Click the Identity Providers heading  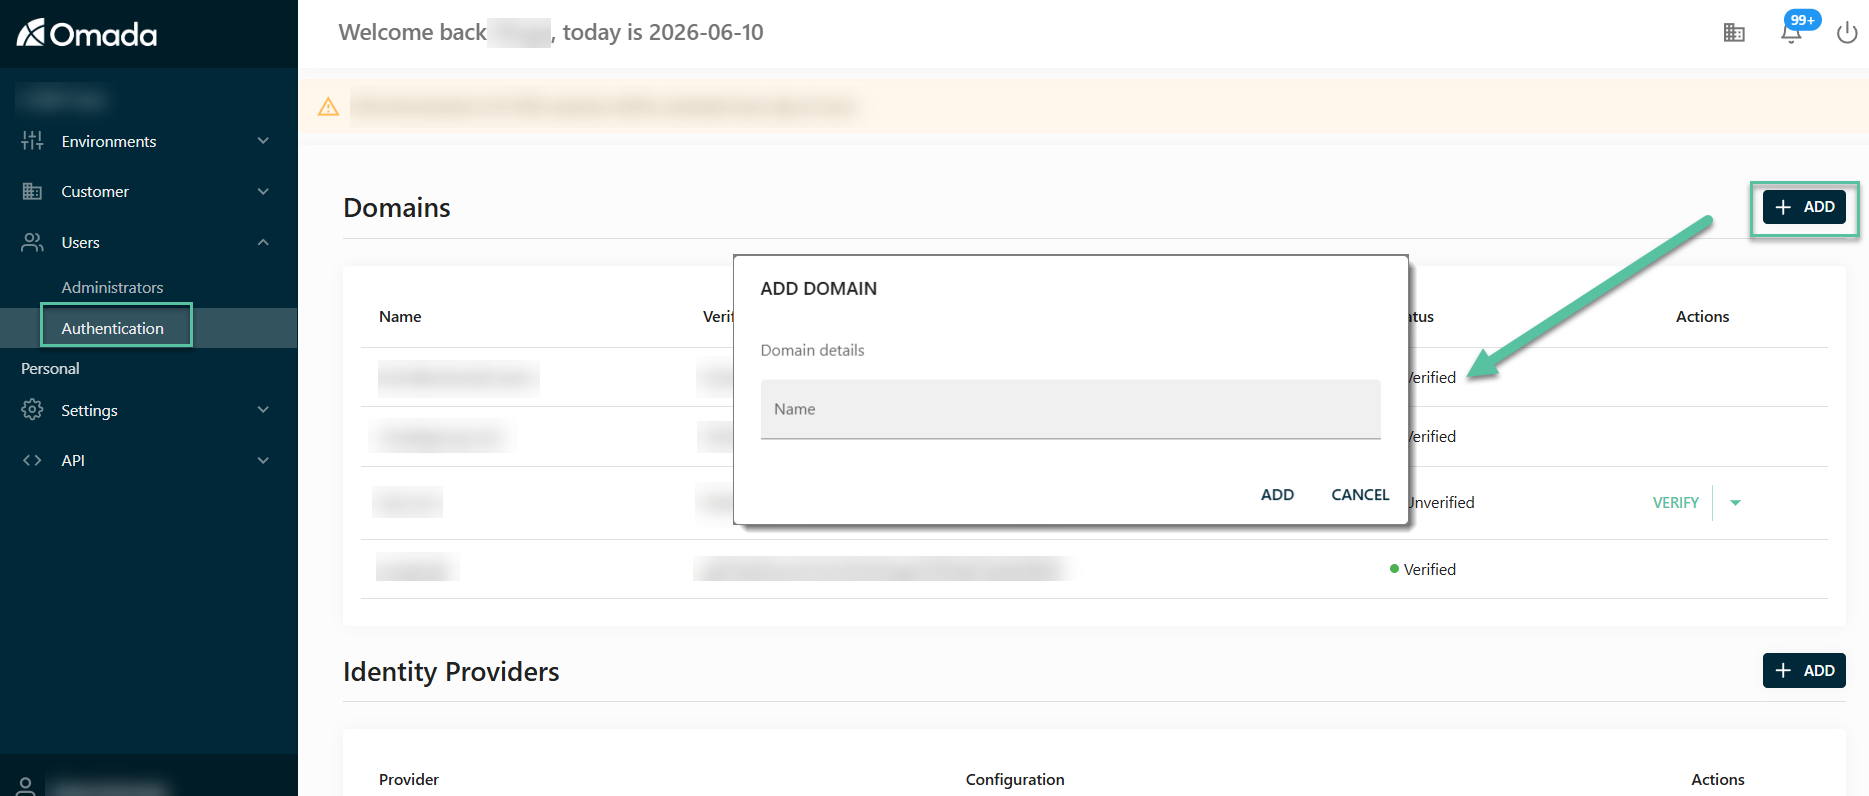pos(451,671)
